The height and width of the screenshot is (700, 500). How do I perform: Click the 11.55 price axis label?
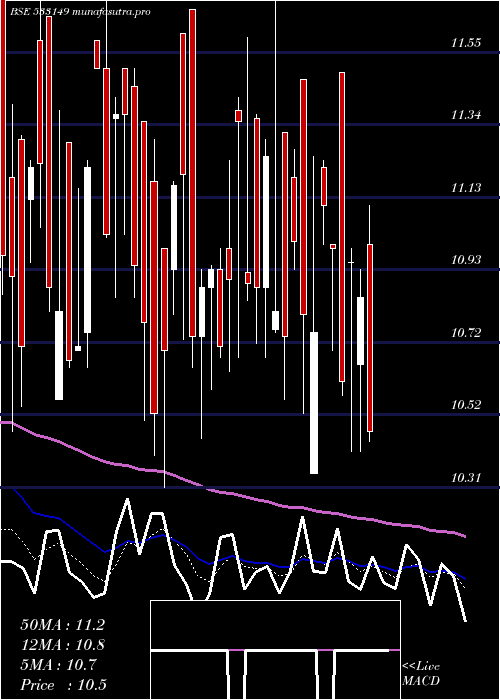[x=466, y=43]
